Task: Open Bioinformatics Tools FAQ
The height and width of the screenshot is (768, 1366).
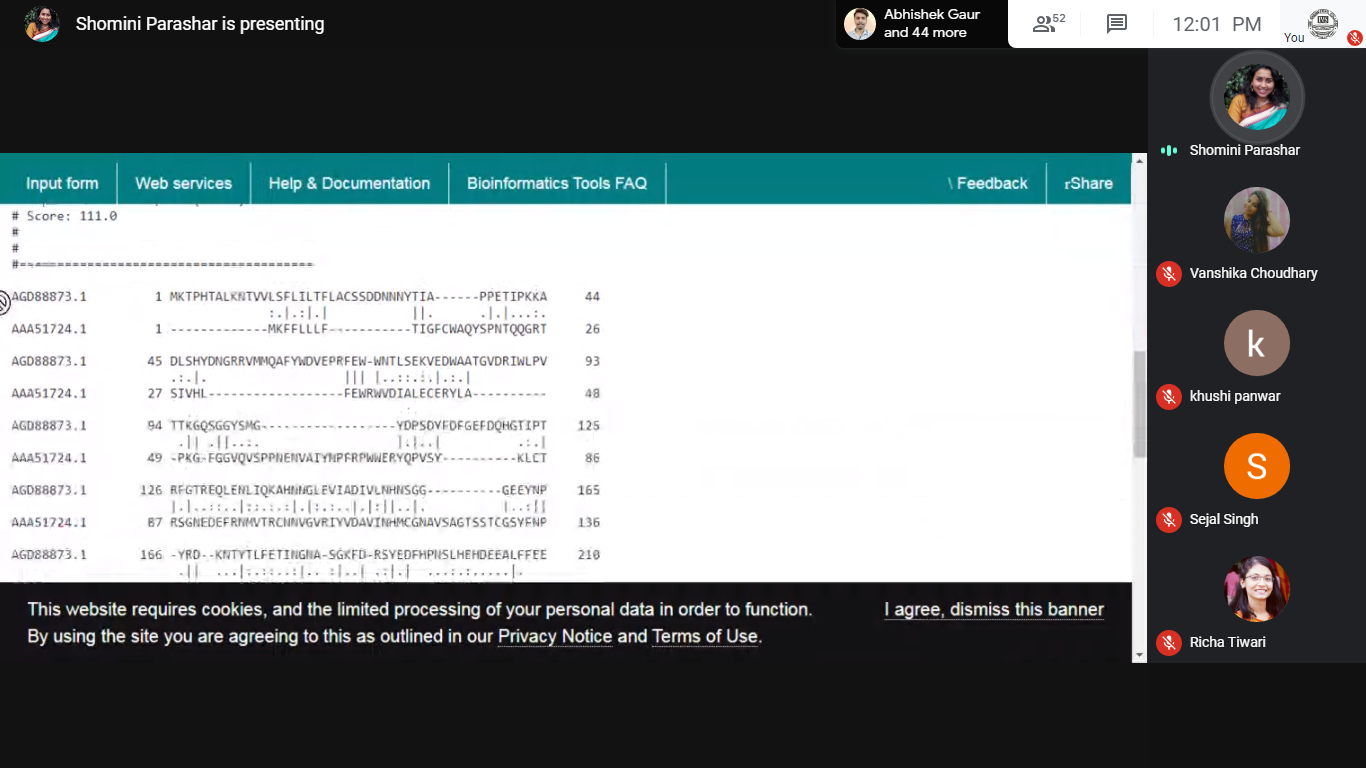Action: (x=557, y=183)
